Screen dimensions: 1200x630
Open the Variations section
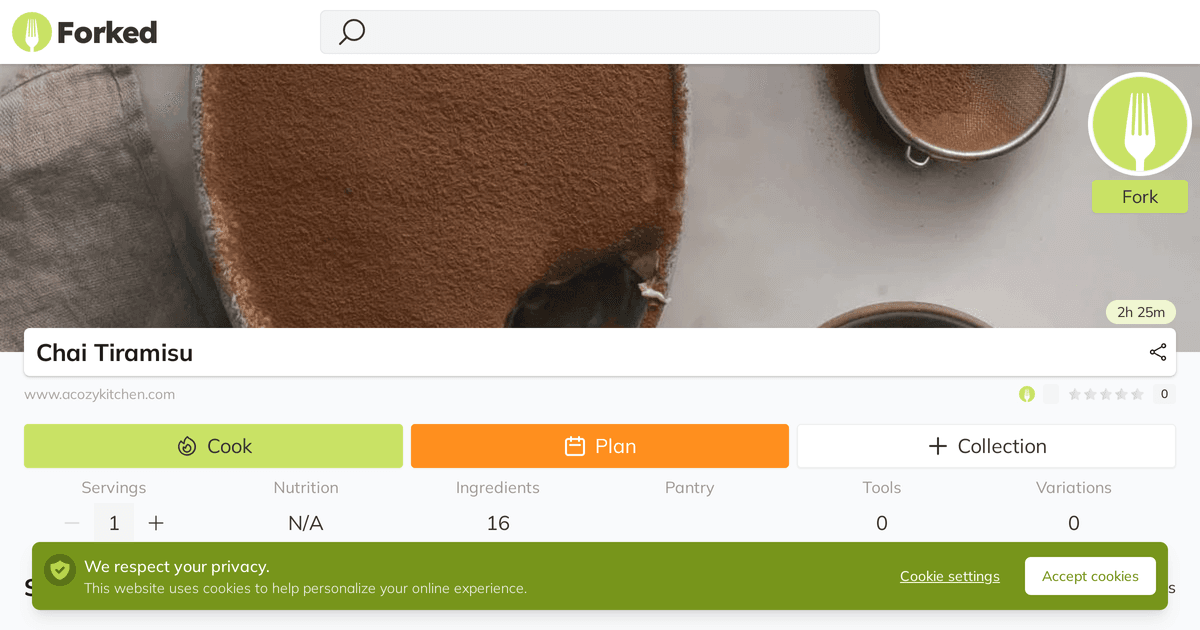pos(1074,506)
